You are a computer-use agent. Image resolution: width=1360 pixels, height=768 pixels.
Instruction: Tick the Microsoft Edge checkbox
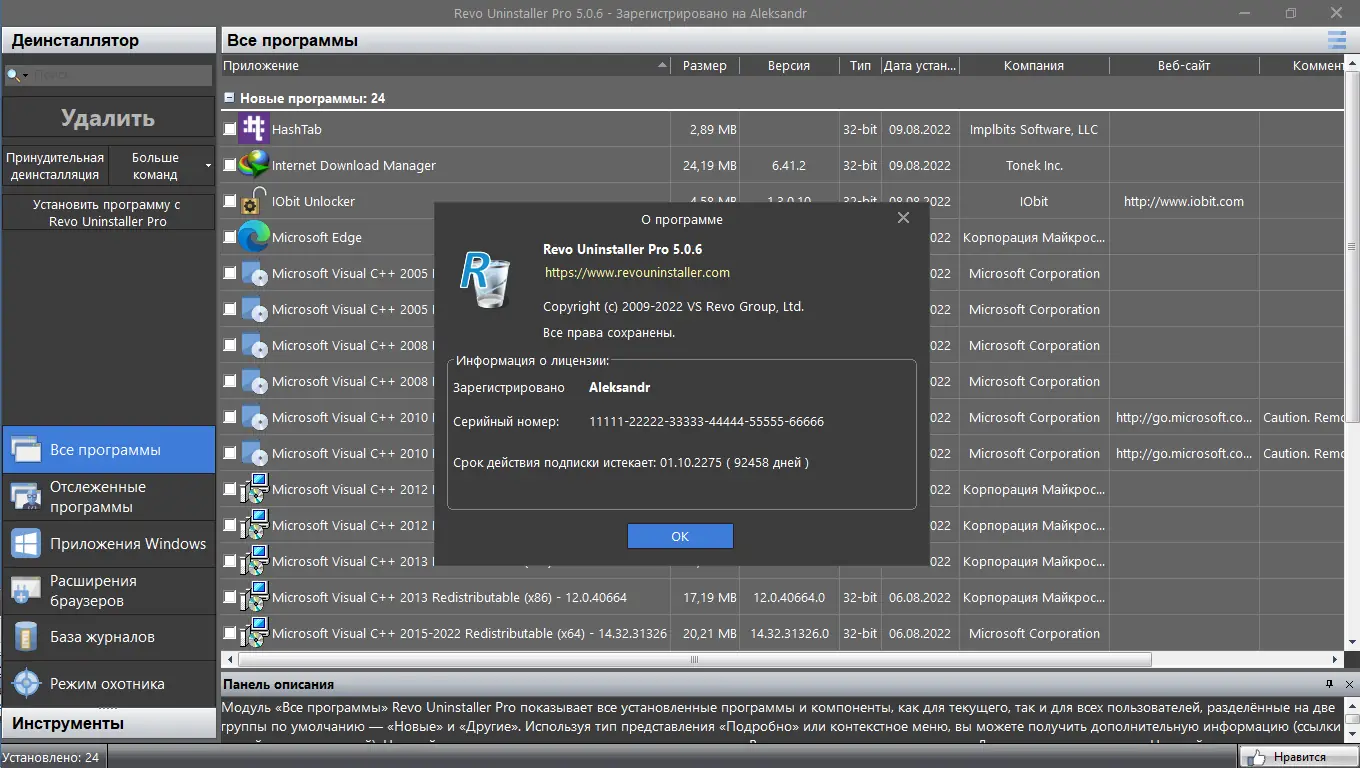pos(230,237)
